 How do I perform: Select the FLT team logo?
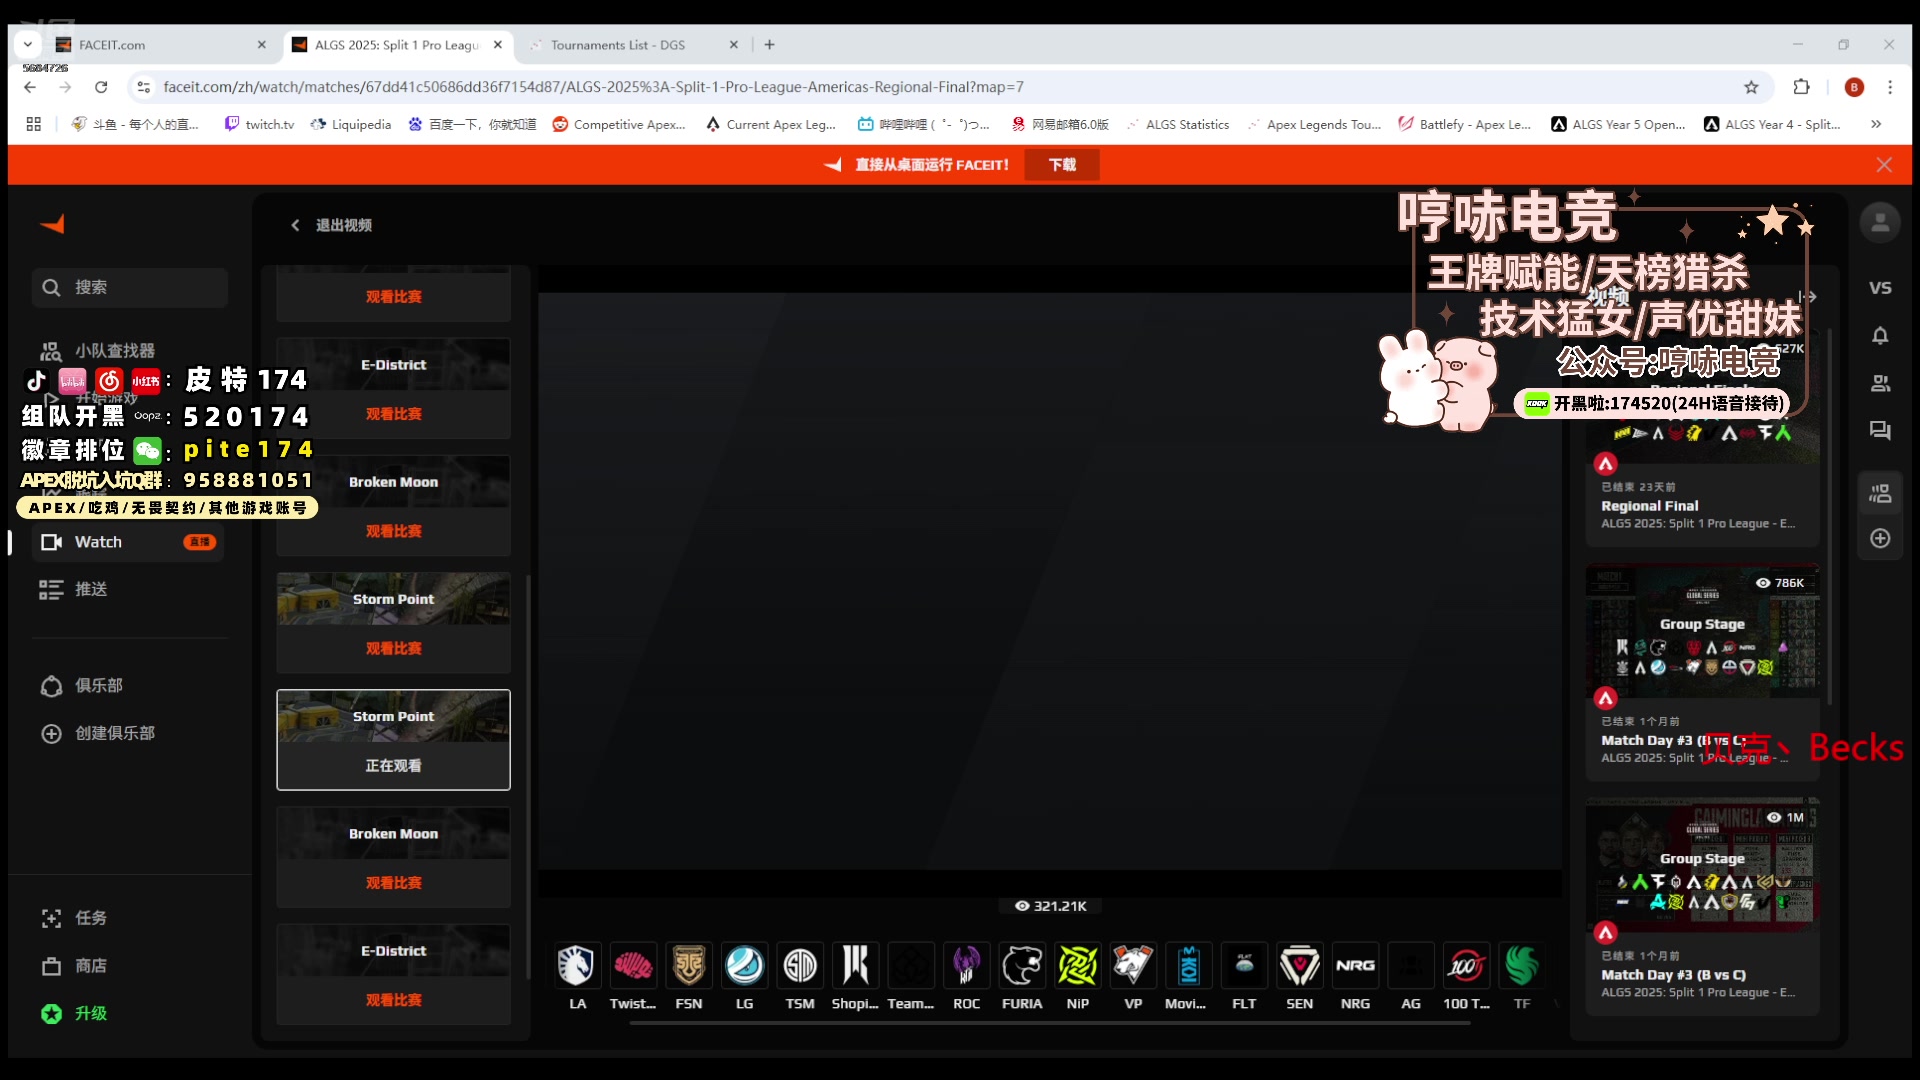tap(1244, 966)
